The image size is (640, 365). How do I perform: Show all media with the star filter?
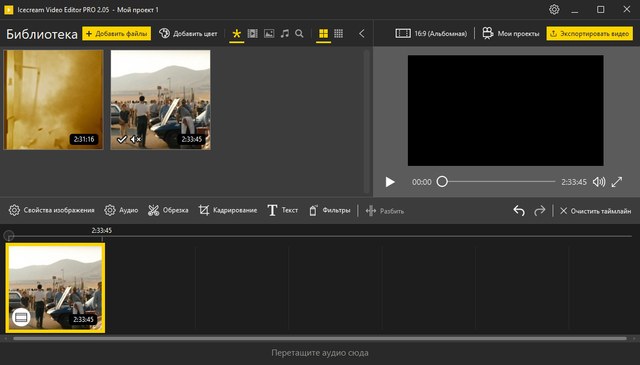tap(236, 33)
